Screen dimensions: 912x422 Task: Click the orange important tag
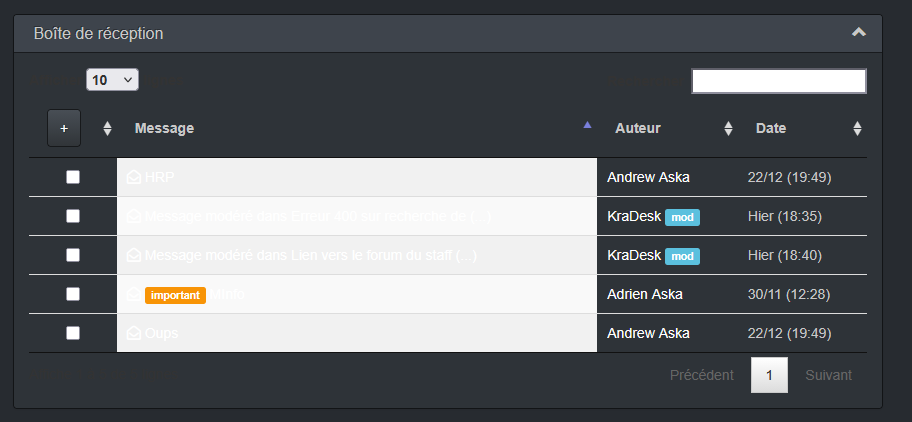pos(175,295)
